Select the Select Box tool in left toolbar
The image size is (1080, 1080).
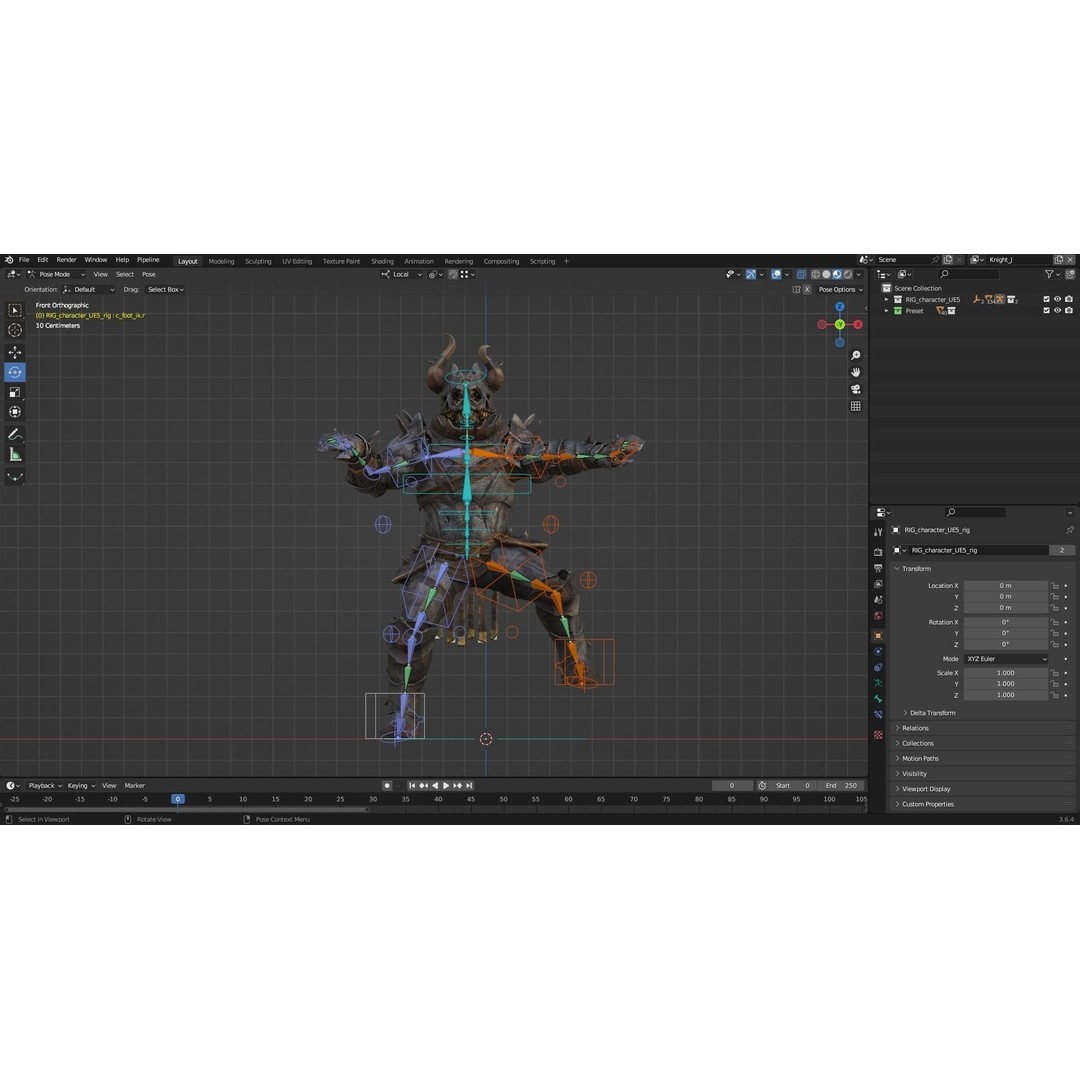[x=14, y=311]
